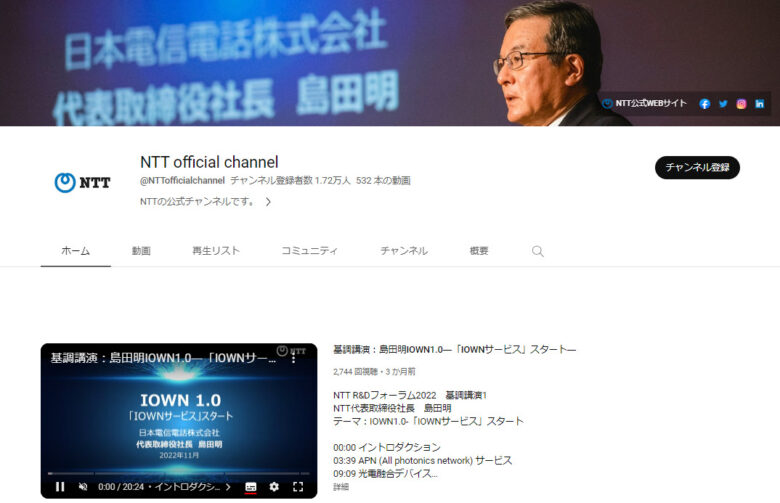Jump to 03:39 APN timestamp
Viewport: 780px width, 503px height.
pos(345,460)
